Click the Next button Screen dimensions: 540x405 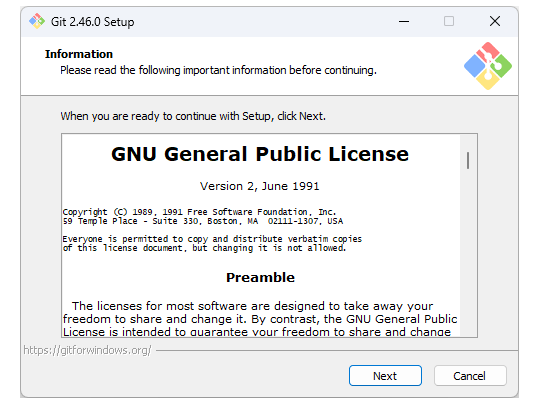click(385, 375)
